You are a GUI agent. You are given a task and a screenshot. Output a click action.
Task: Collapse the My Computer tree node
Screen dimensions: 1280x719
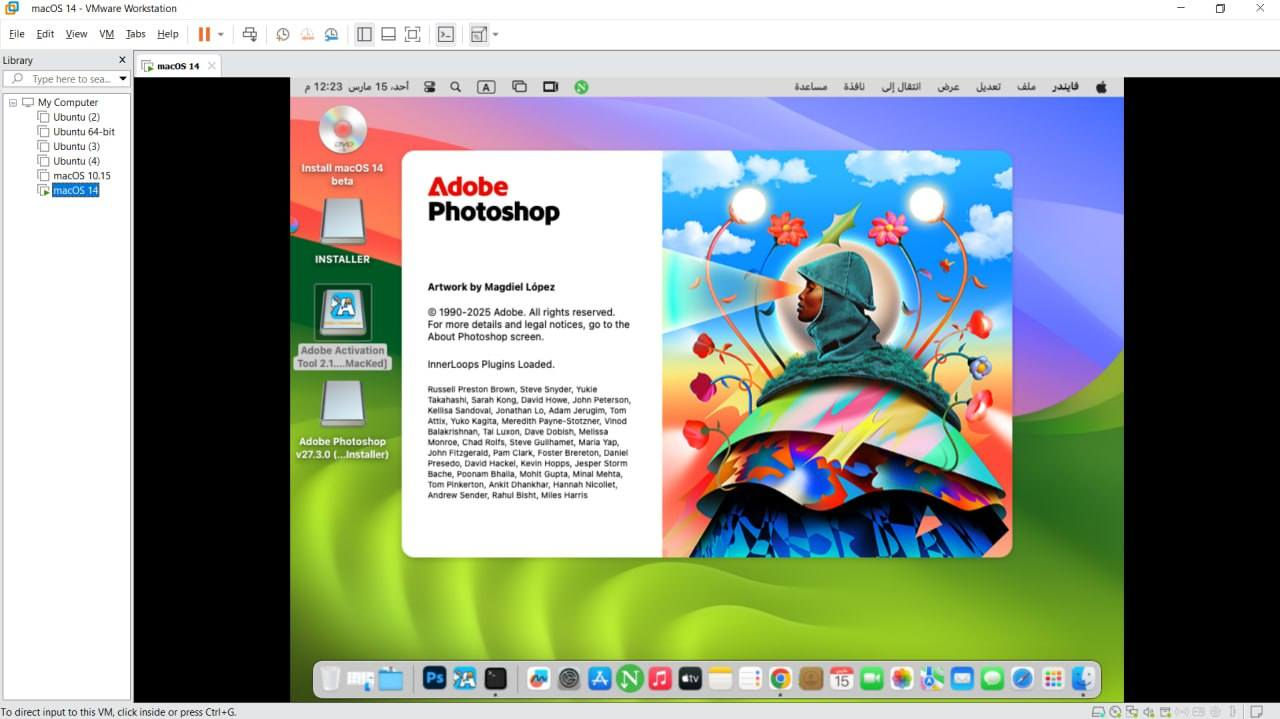tap(13, 102)
